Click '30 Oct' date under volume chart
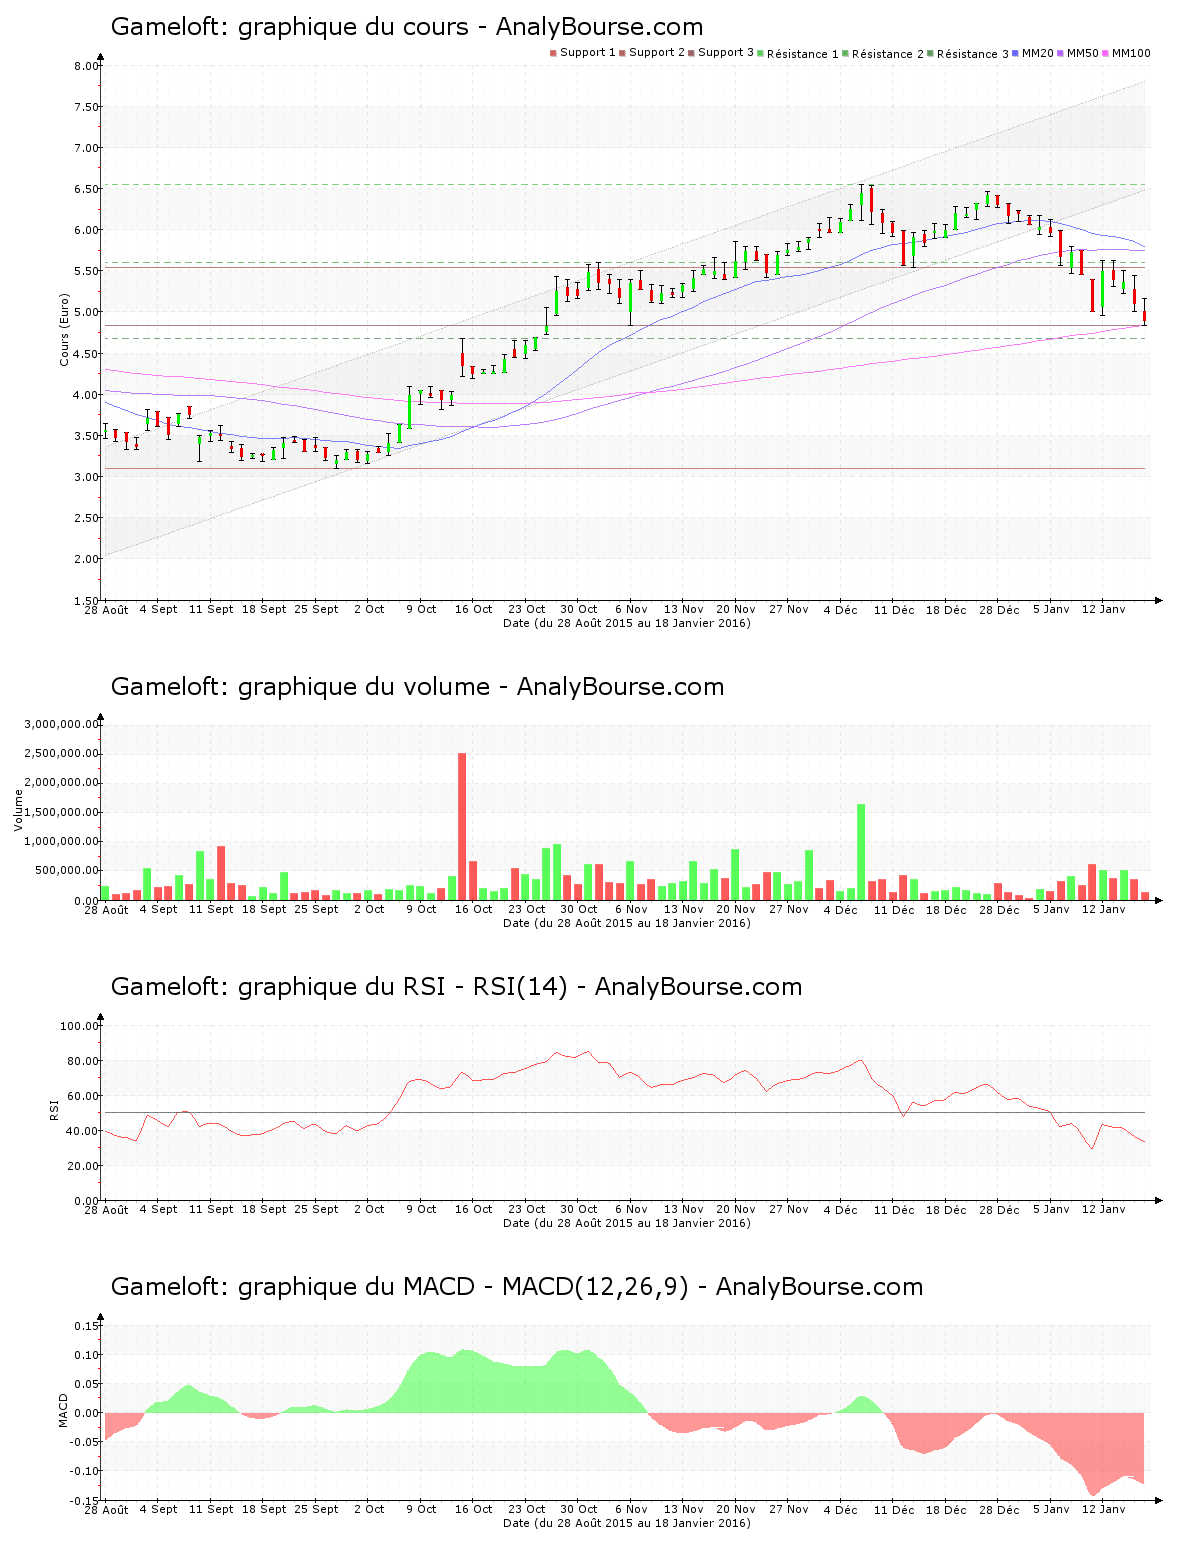The width and height of the screenshot is (1200, 1550). coord(578,909)
